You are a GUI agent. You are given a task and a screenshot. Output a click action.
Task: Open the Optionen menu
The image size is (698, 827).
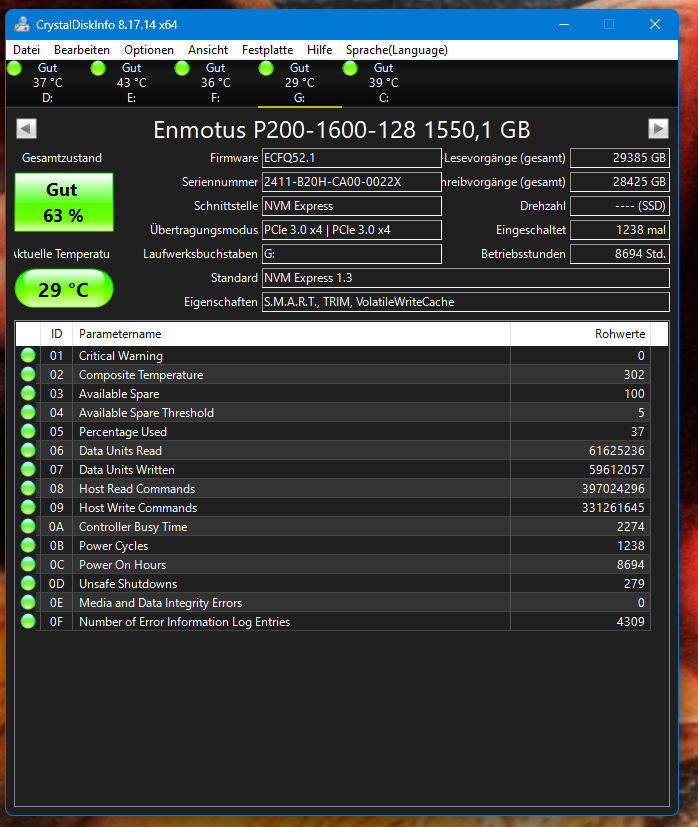(149, 50)
